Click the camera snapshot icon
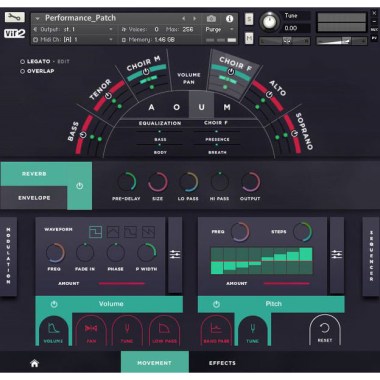This screenshot has height=380, width=380. tap(211, 19)
